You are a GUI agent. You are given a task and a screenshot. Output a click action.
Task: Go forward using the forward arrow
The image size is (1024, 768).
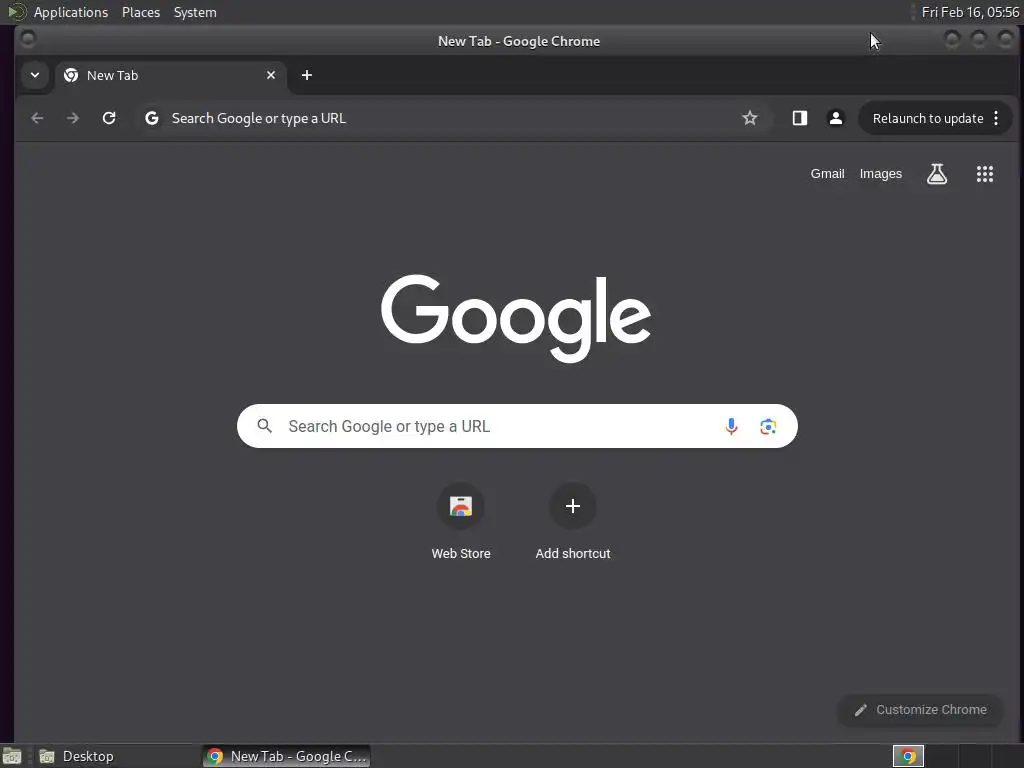click(x=73, y=118)
